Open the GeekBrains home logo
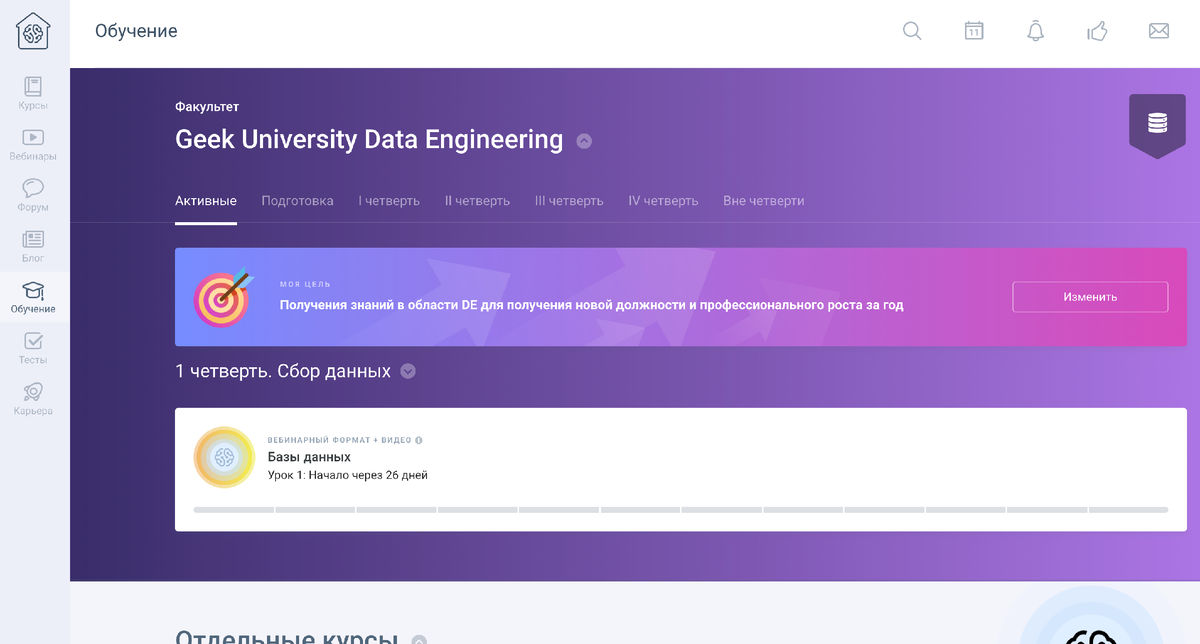The height and width of the screenshot is (644, 1200). pos(33,32)
